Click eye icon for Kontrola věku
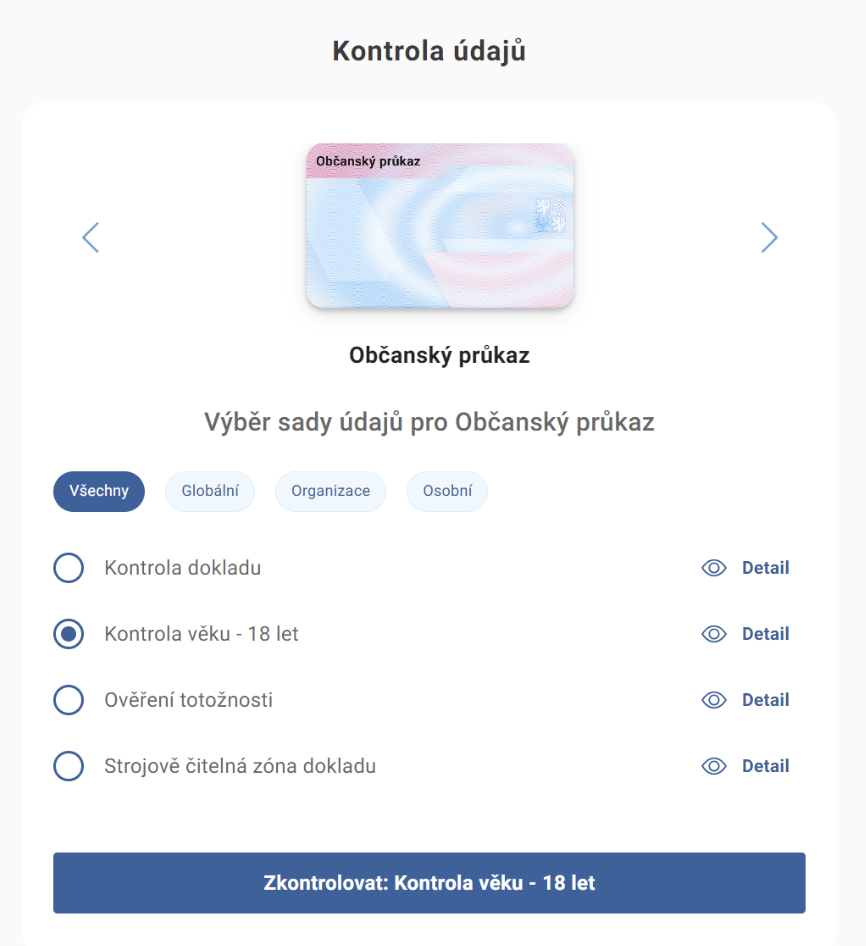The image size is (866, 946). click(x=713, y=634)
